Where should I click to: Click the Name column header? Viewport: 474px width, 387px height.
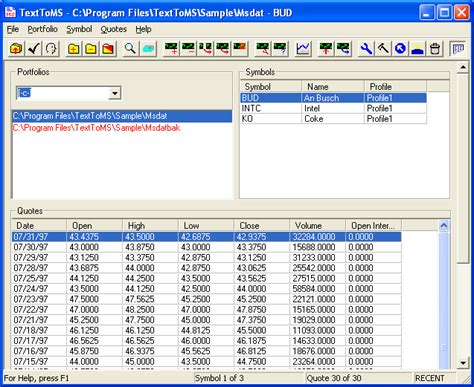333,87
